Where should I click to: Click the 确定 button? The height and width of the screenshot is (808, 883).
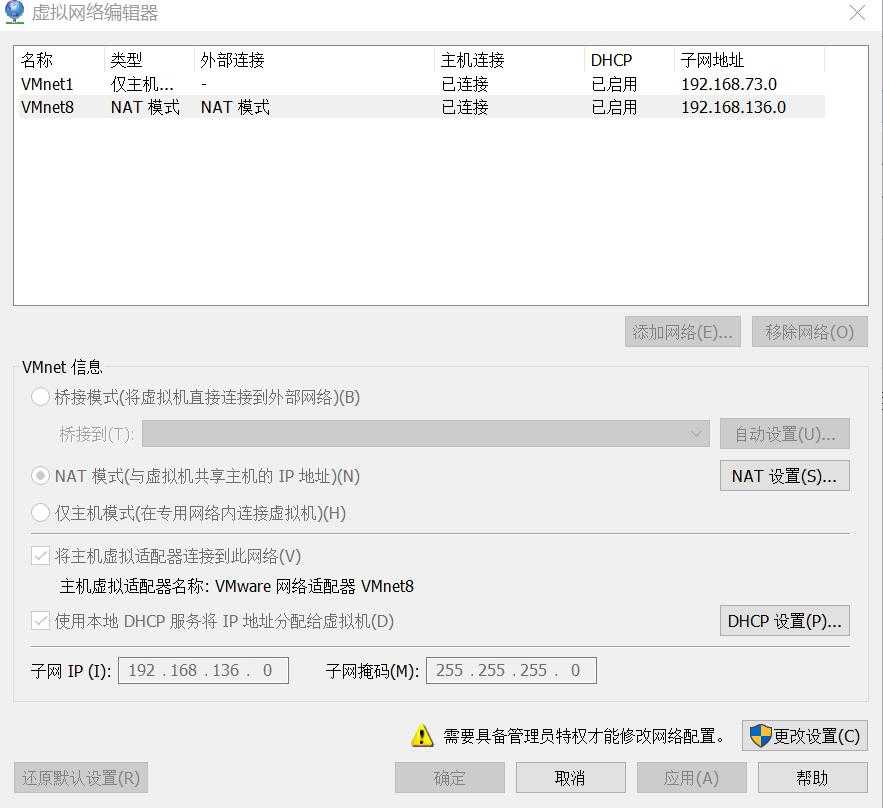[449, 778]
